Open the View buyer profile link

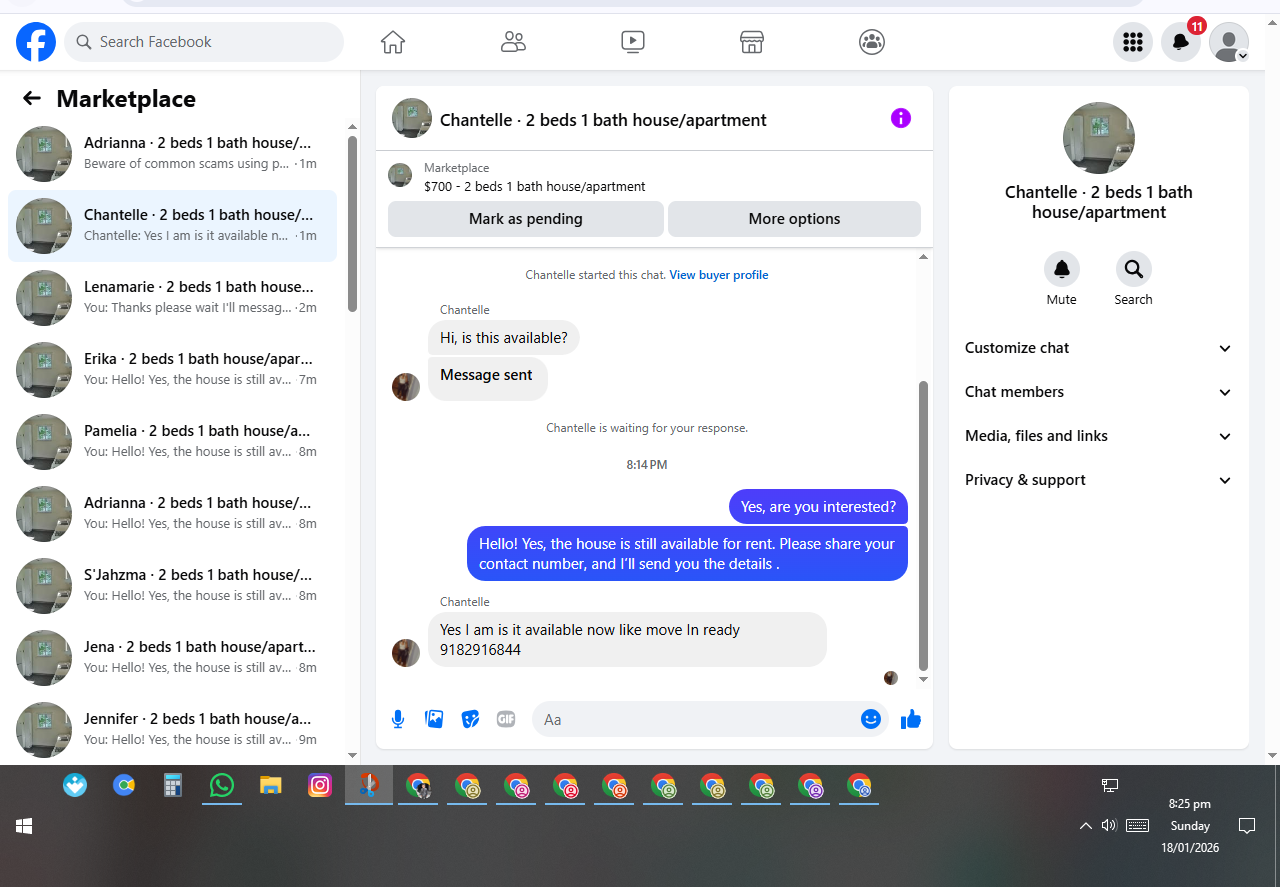[x=719, y=275]
